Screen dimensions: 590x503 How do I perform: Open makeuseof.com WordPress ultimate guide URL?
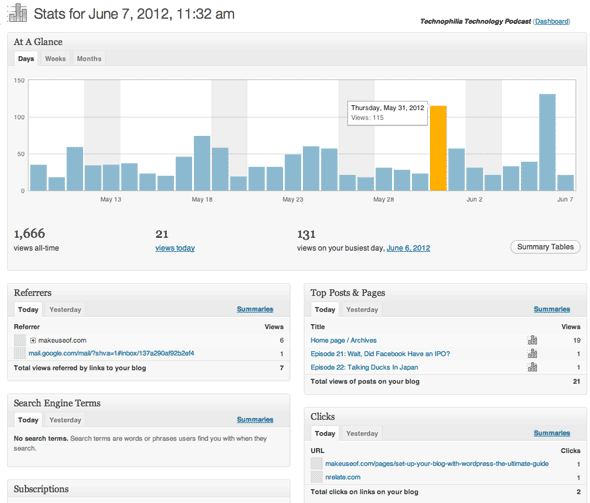point(437,463)
